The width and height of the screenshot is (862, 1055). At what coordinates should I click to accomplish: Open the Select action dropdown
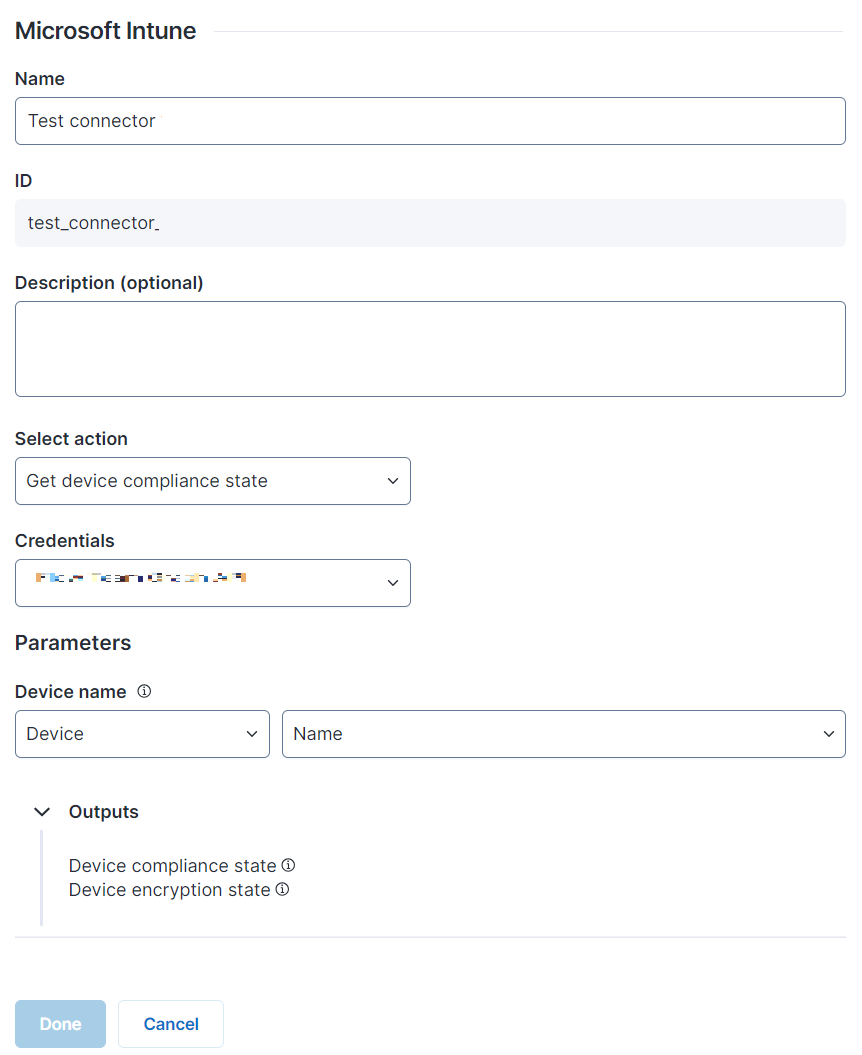212,481
